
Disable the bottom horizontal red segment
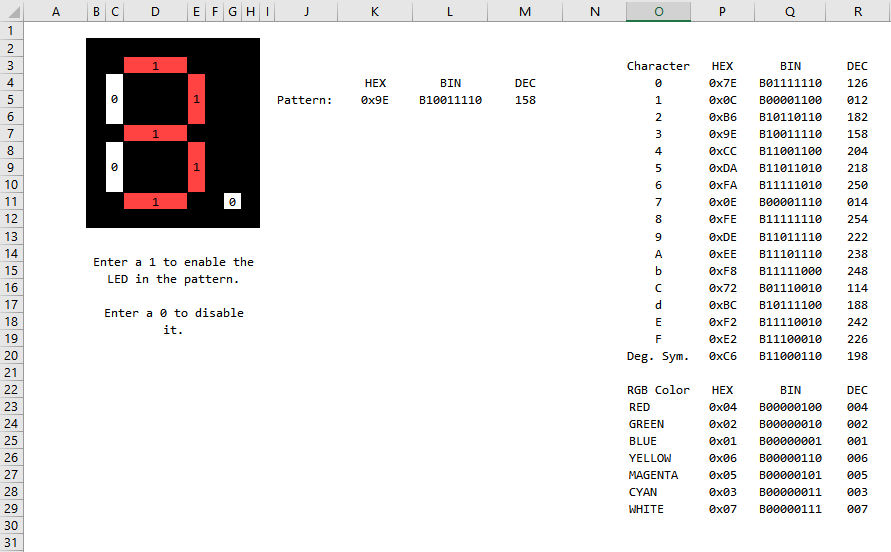(x=155, y=202)
